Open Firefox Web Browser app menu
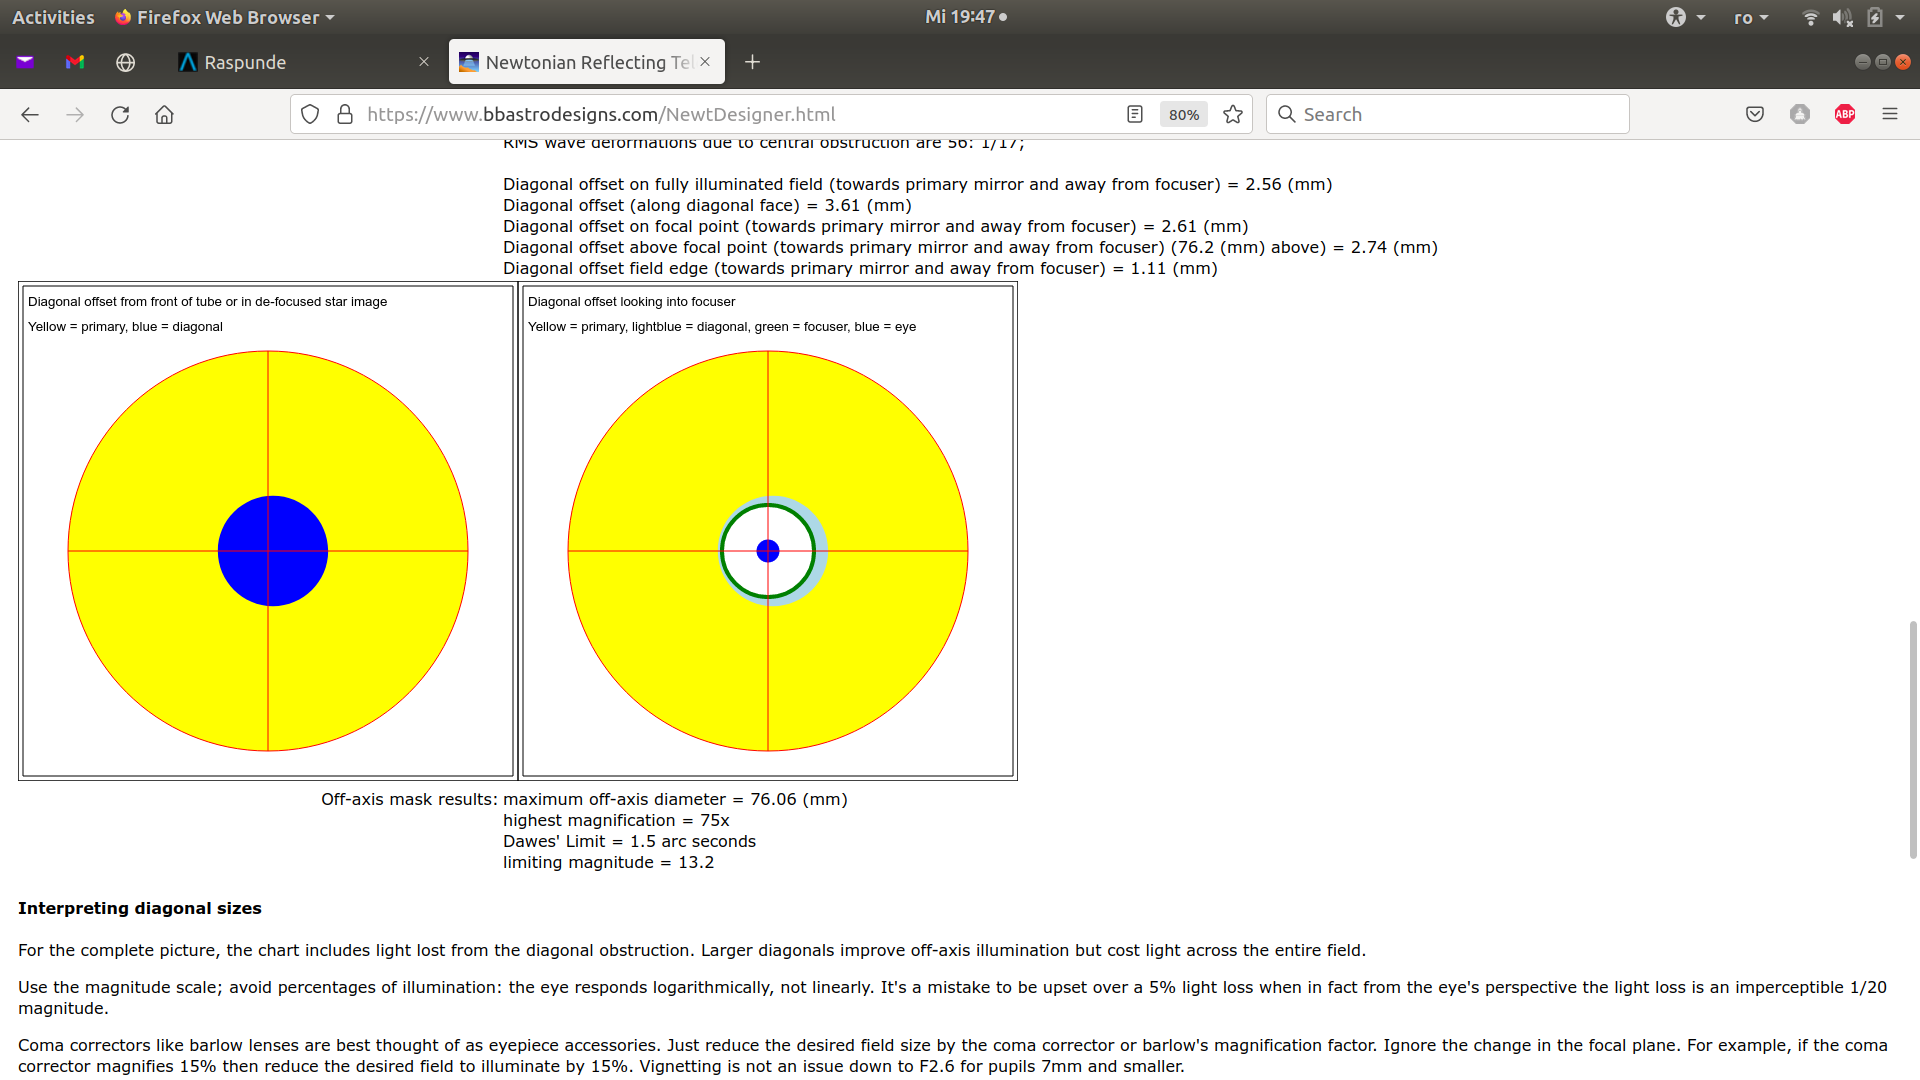The width and height of the screenshot is (1920, 1080). [225, 17]
